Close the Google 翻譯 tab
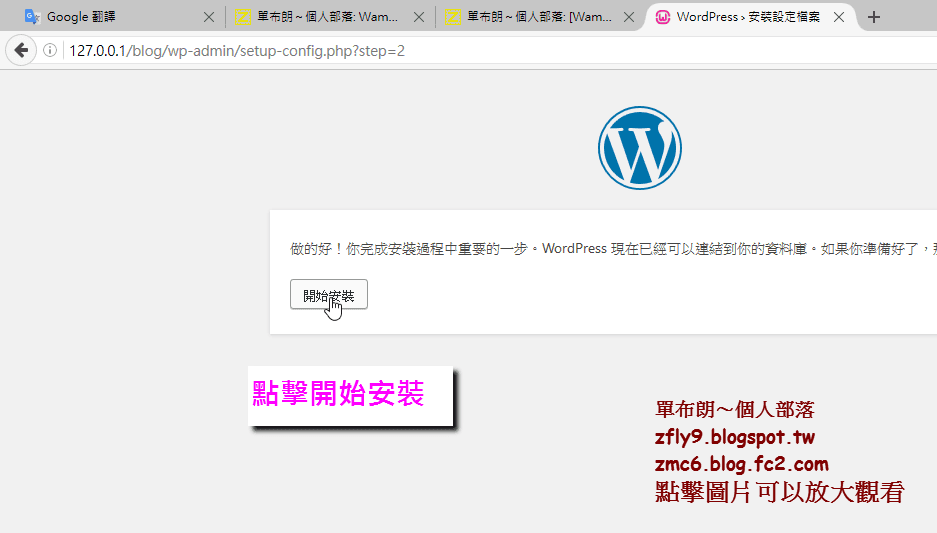937x533 pixels. (209, 17)
